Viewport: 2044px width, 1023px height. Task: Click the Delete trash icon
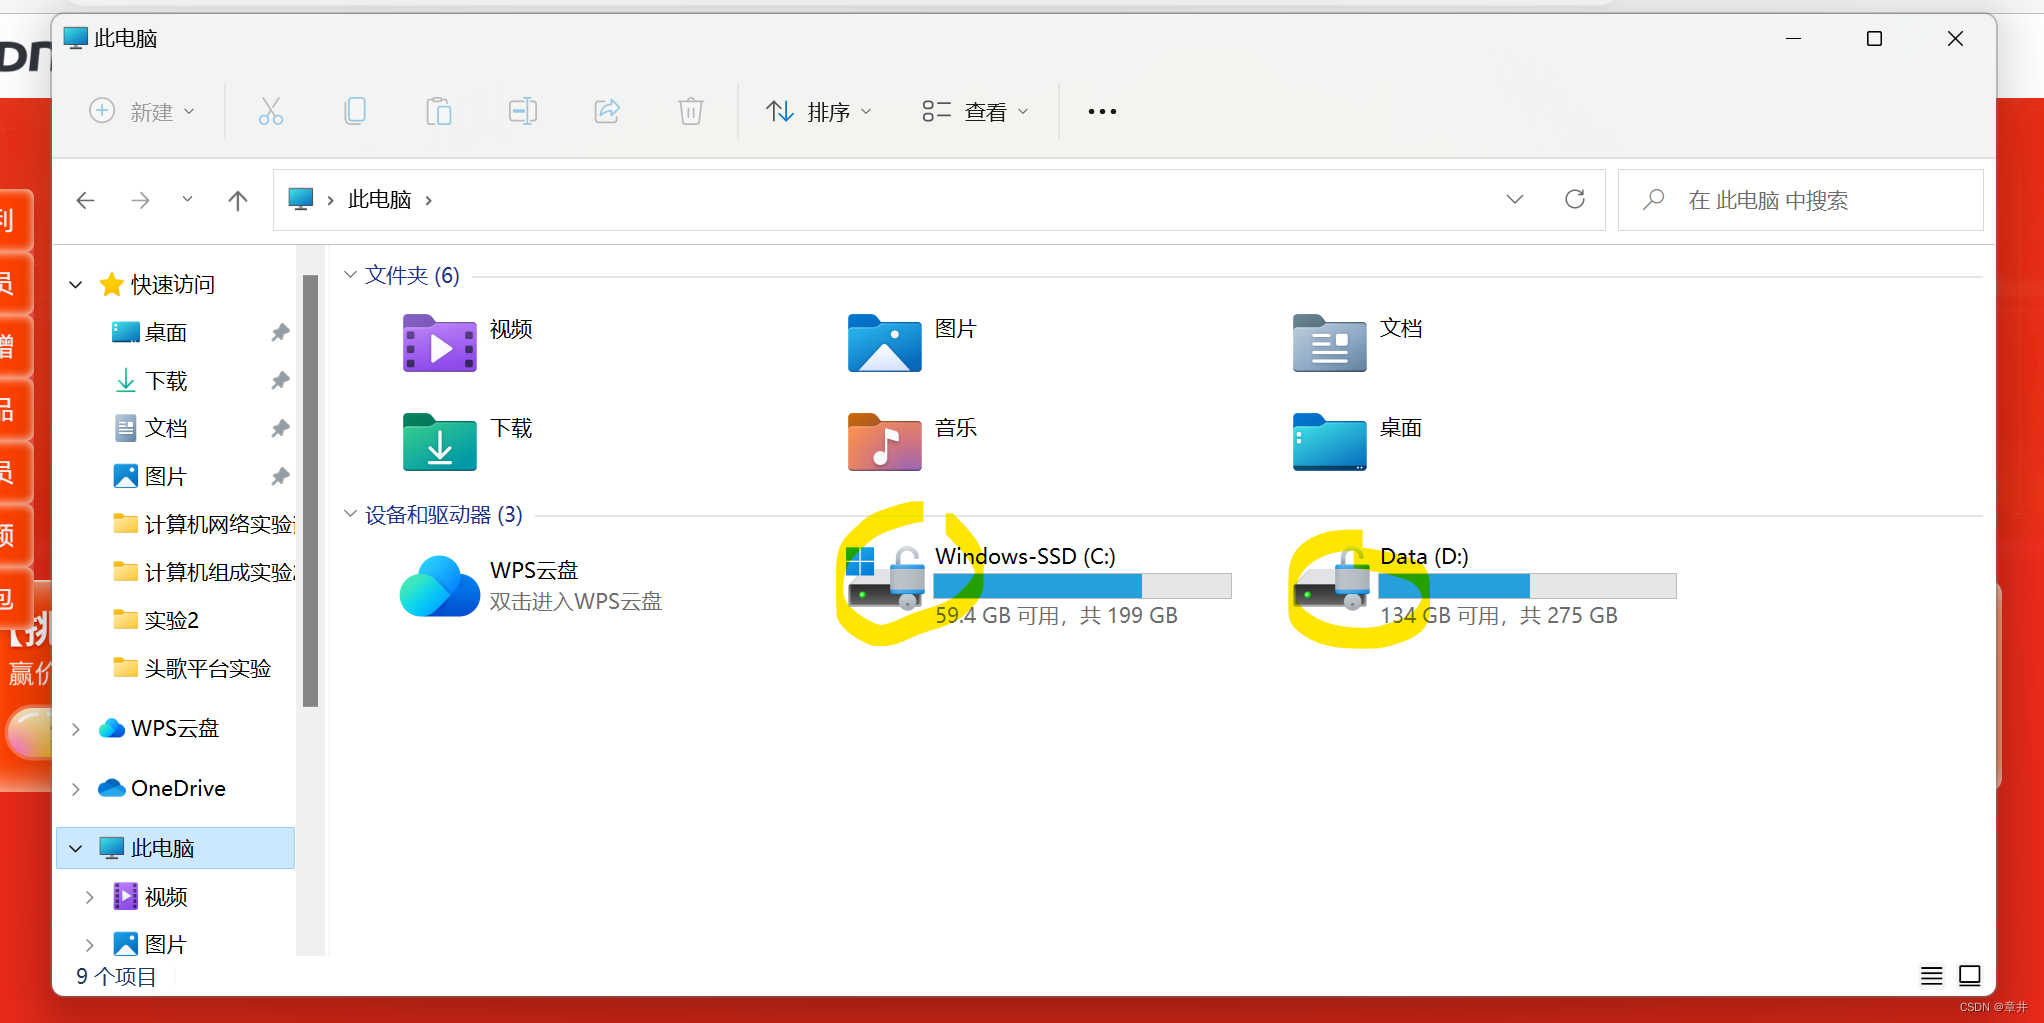click(x=690, y=111)
